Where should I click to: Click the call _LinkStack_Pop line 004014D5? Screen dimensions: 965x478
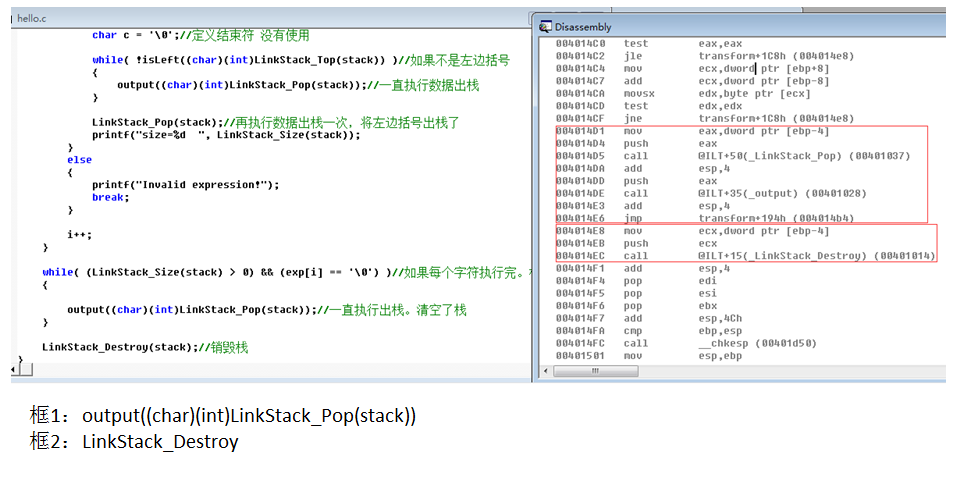coord(732,156)
